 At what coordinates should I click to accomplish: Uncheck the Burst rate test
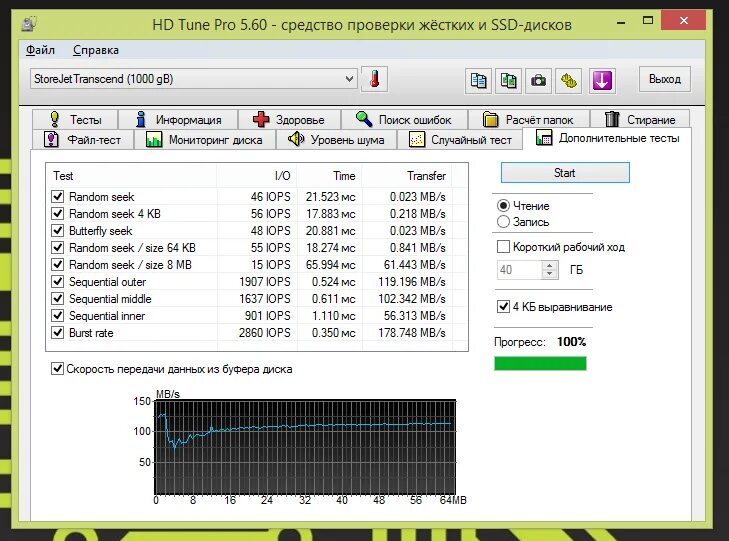pyautogui.click(x=58, y=333)
